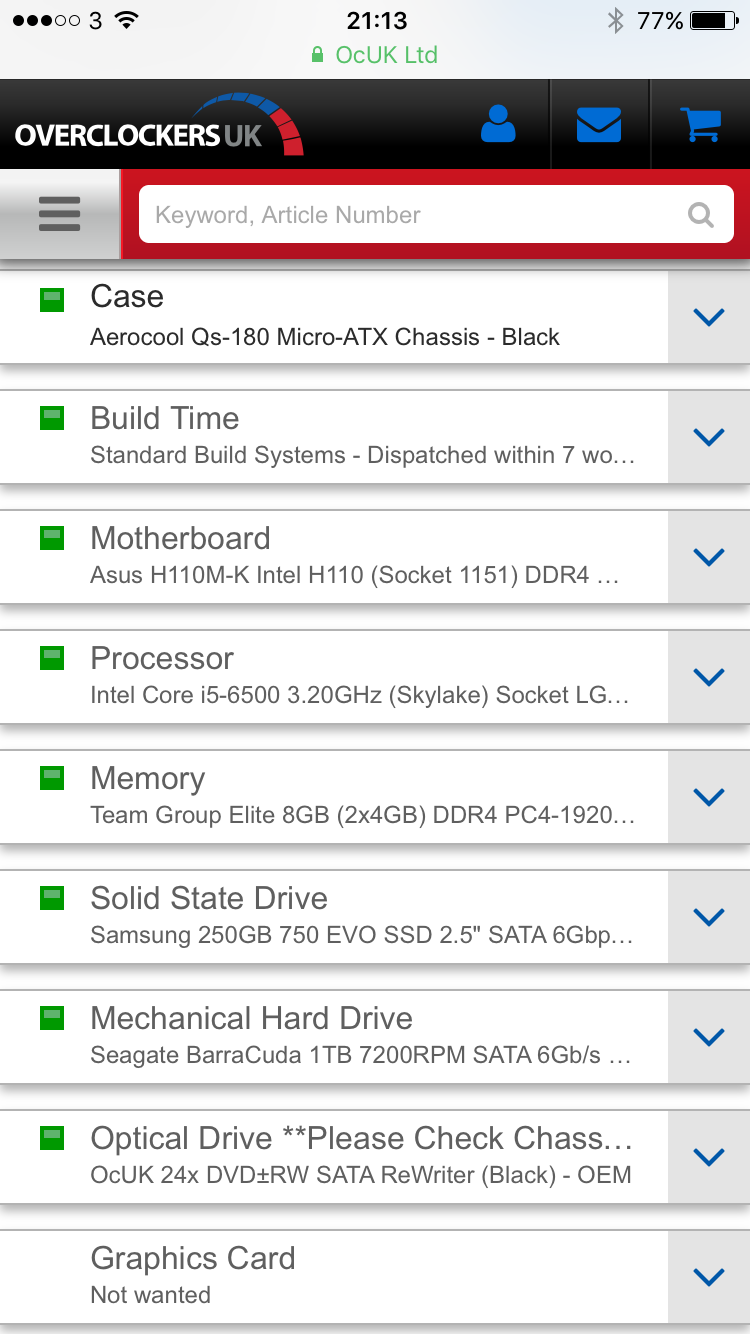
Task: Click the Overclockers UK logo
Action: pyautogui.click(x=158, y=126)
